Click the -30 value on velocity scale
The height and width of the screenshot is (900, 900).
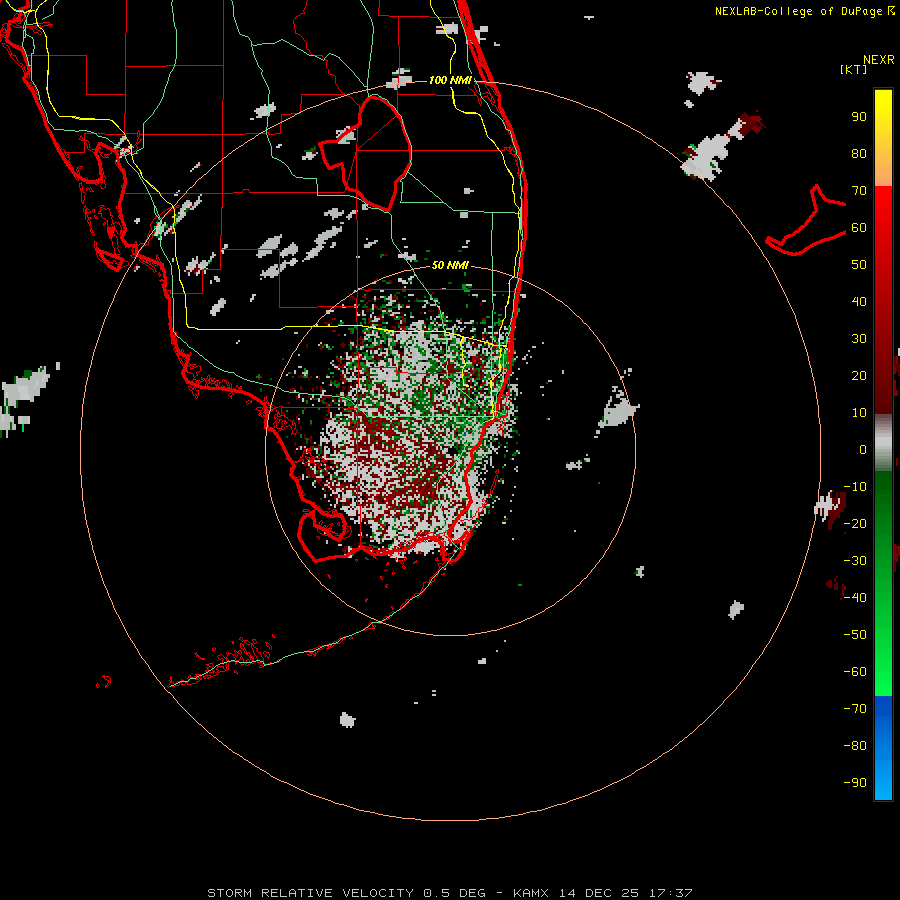pyautogui.click(x=855, y=561)
